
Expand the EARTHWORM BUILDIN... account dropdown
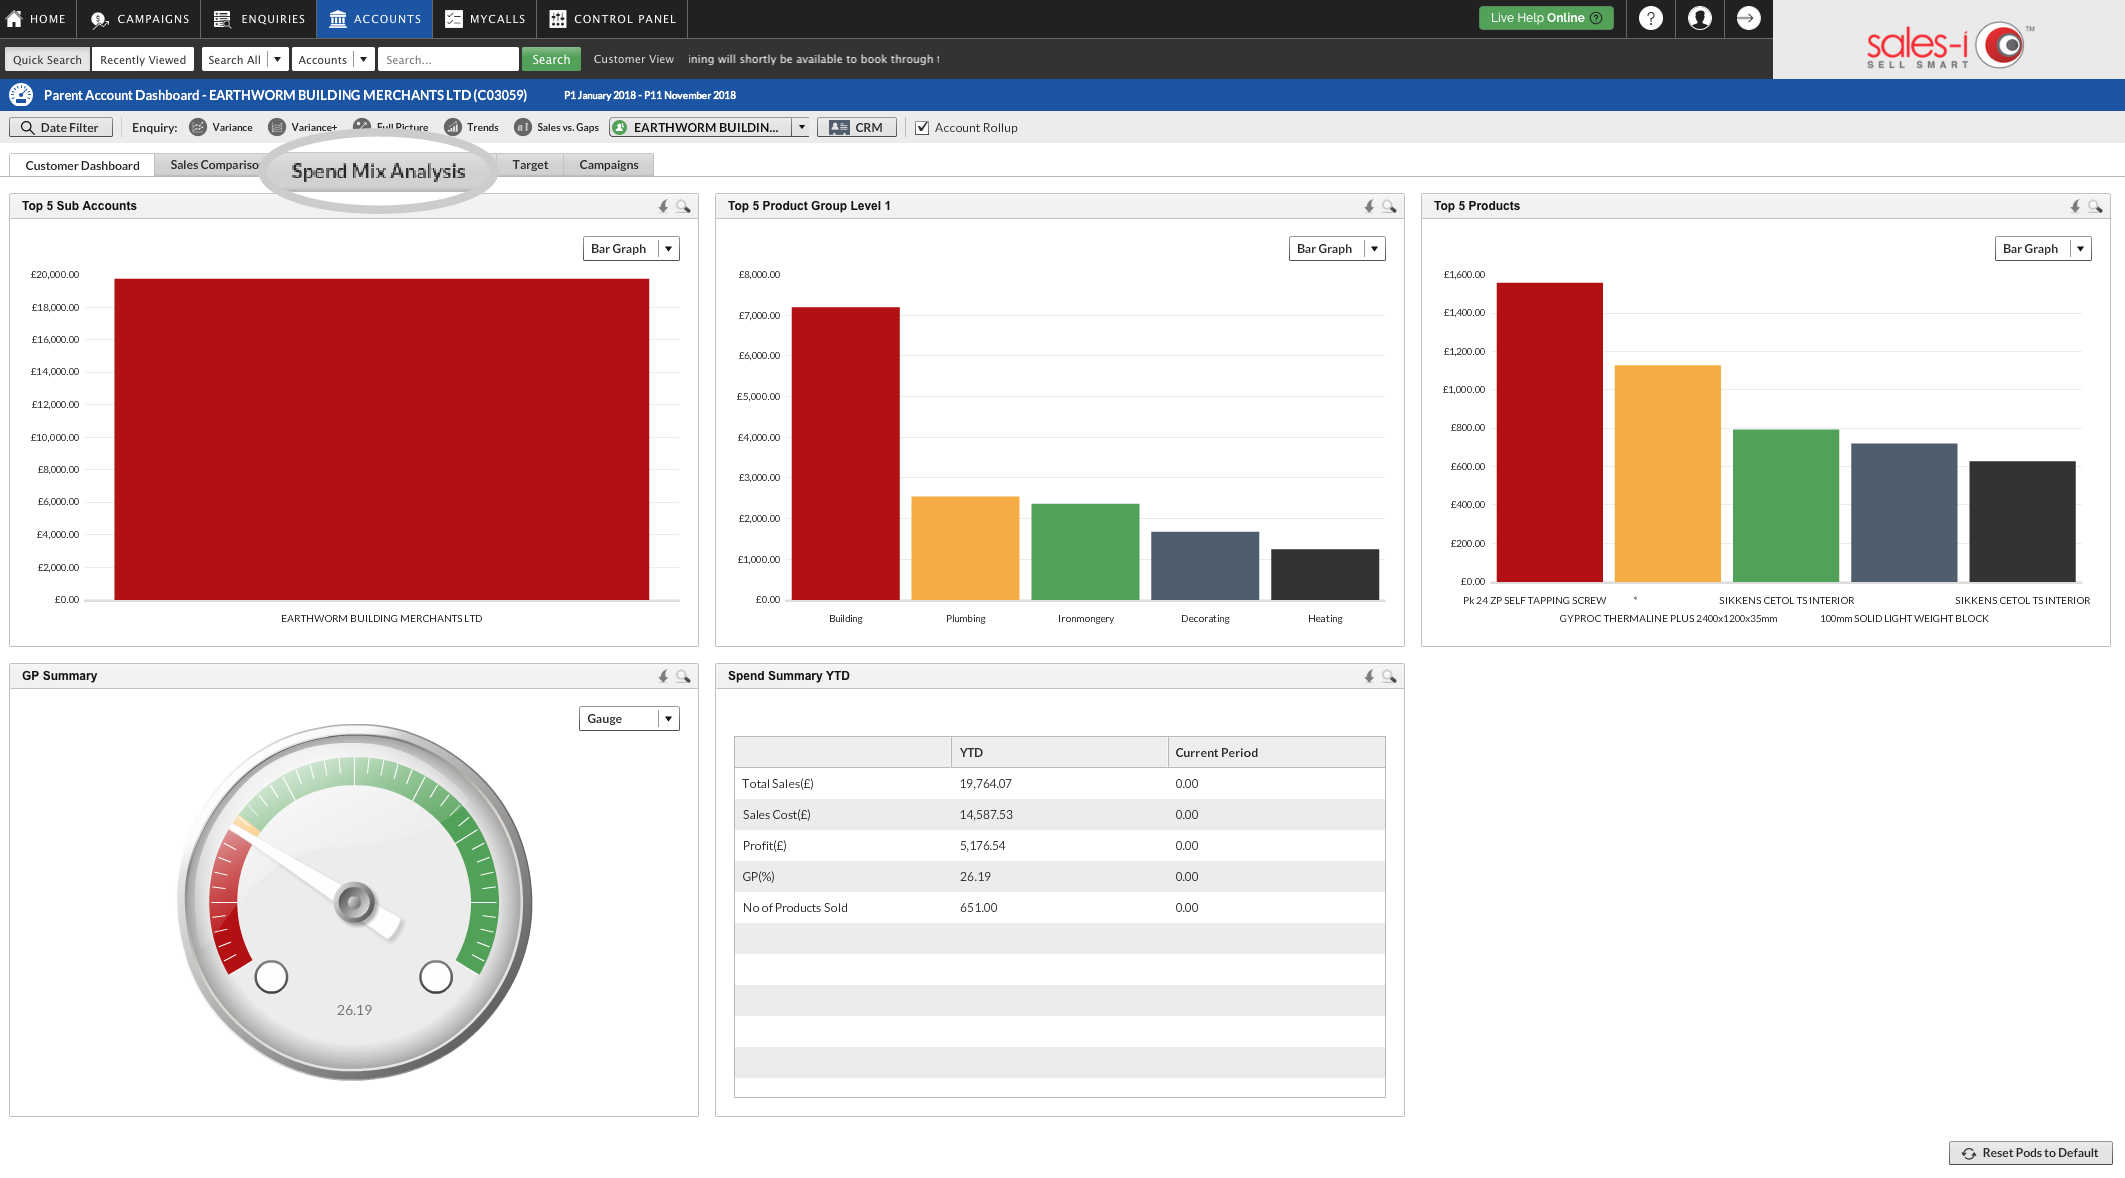pos(802,127)
